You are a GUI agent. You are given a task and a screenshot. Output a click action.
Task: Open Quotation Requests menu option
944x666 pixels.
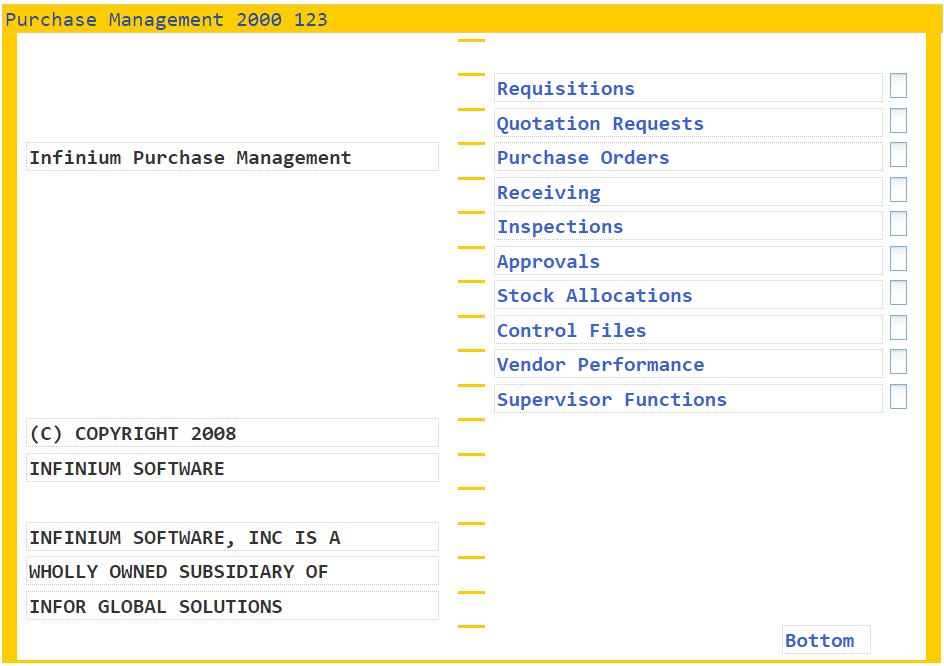click(688, 123)
